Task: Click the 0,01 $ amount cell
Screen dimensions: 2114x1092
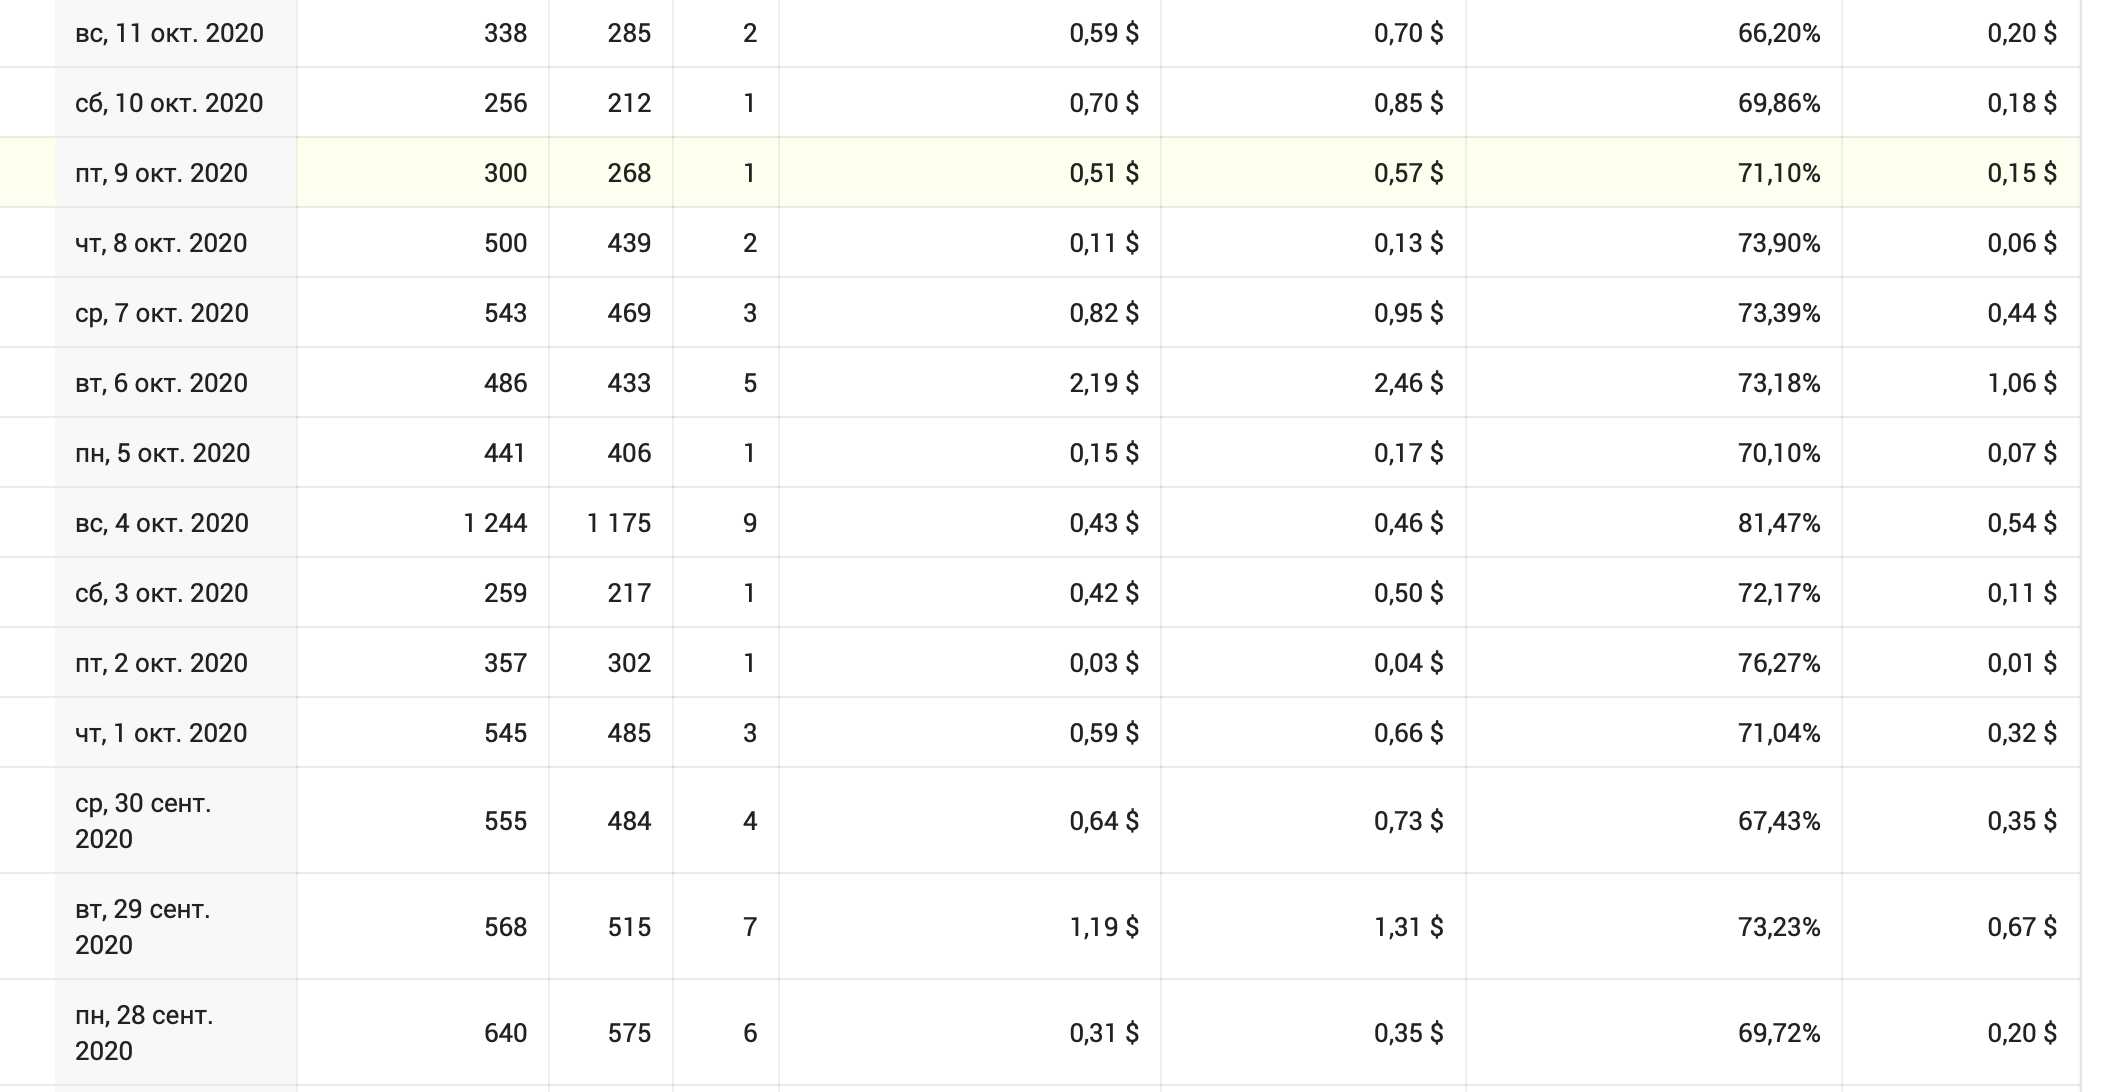Action: coord(2021,663)
